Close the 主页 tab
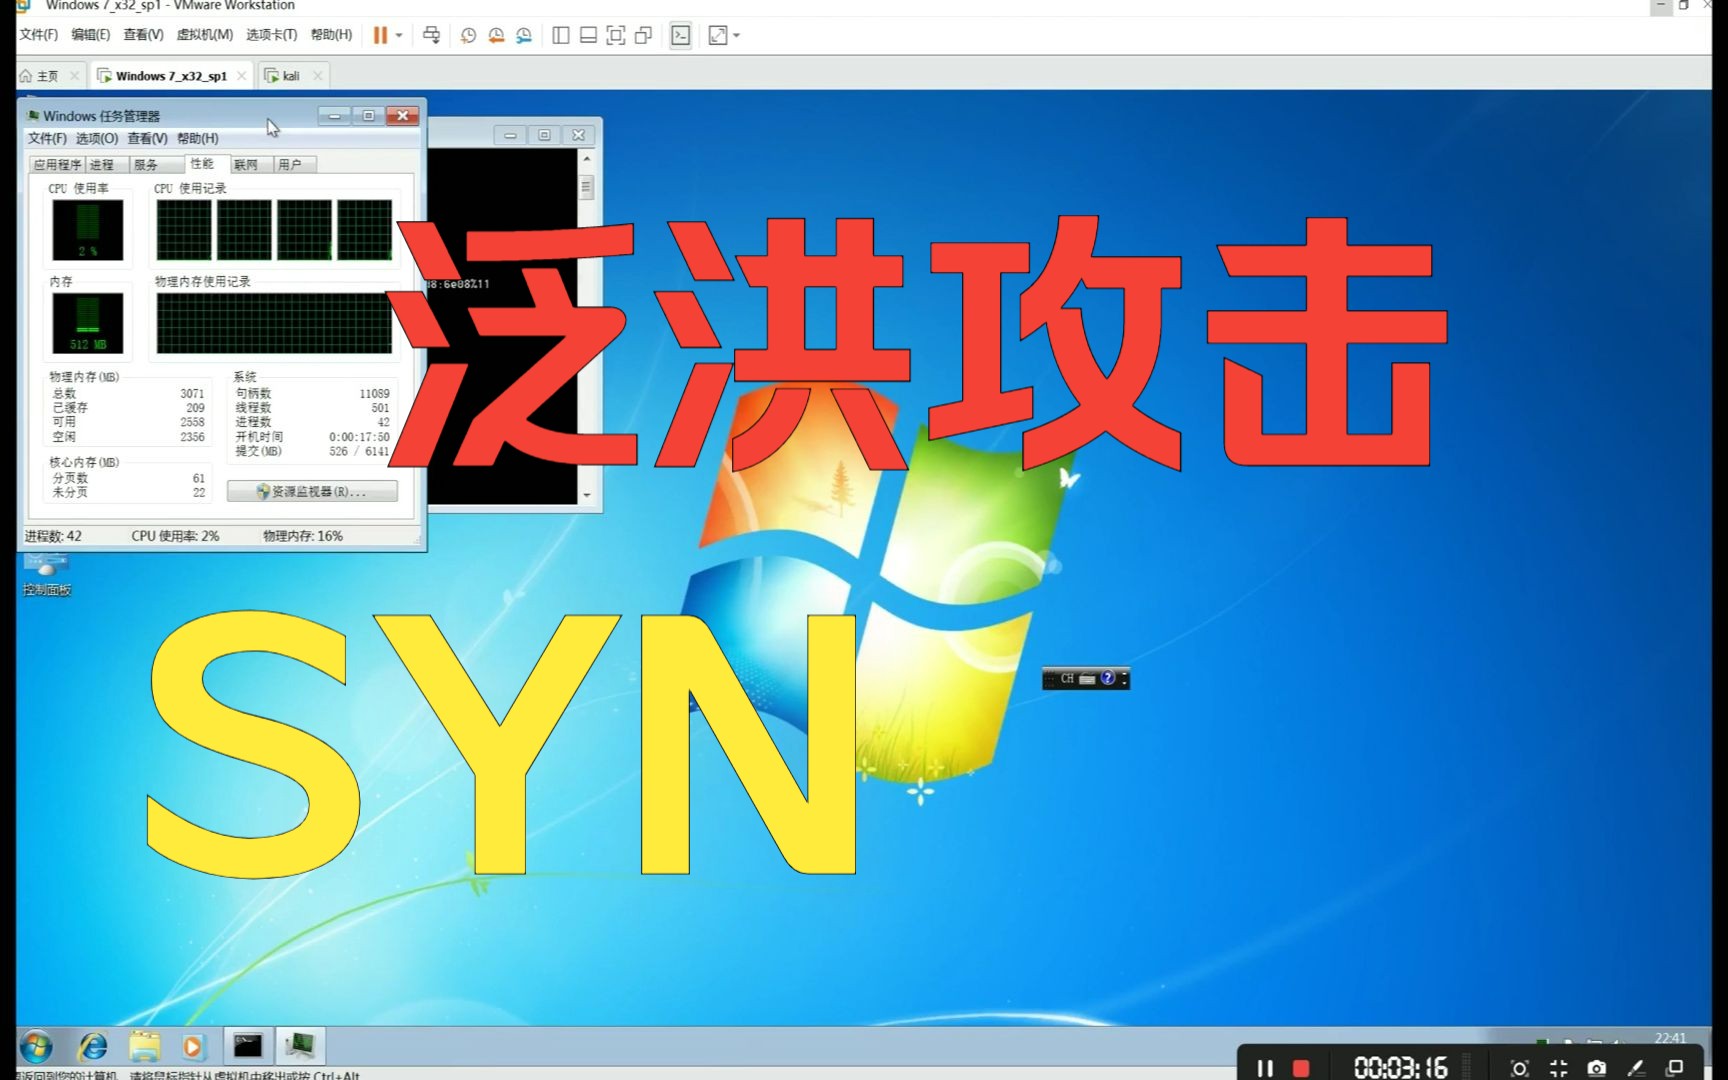This screenshot has width=1728, height=1080. (74, 76)
